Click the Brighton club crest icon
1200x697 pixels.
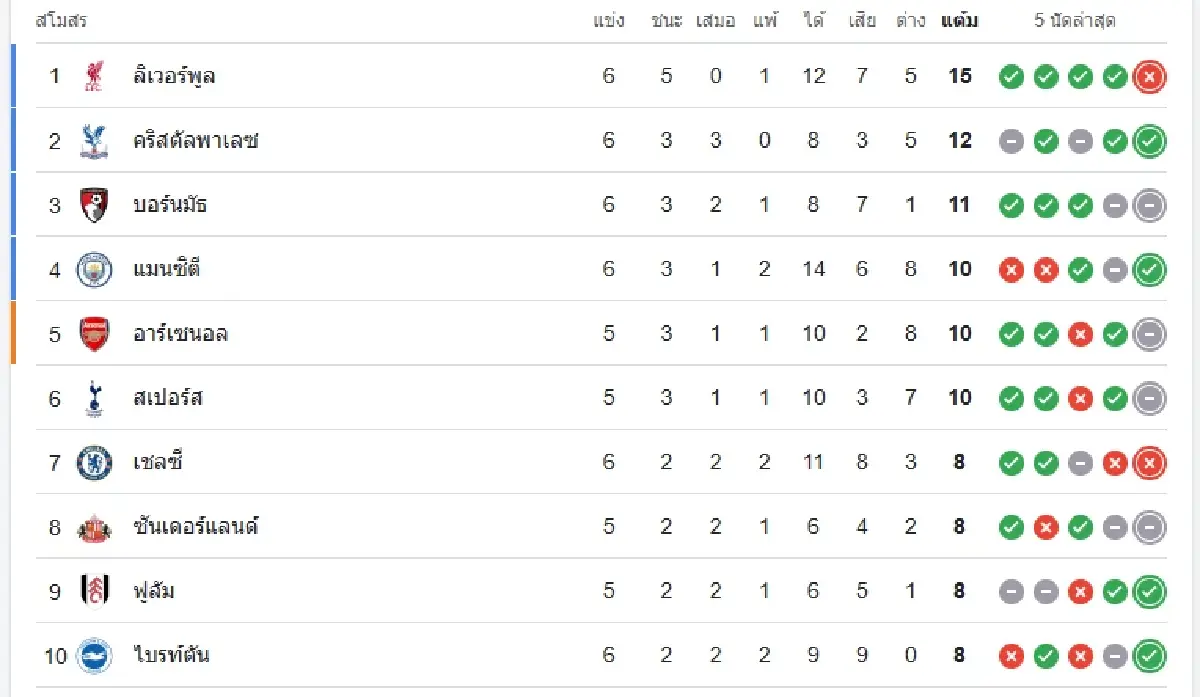(94, 656)
